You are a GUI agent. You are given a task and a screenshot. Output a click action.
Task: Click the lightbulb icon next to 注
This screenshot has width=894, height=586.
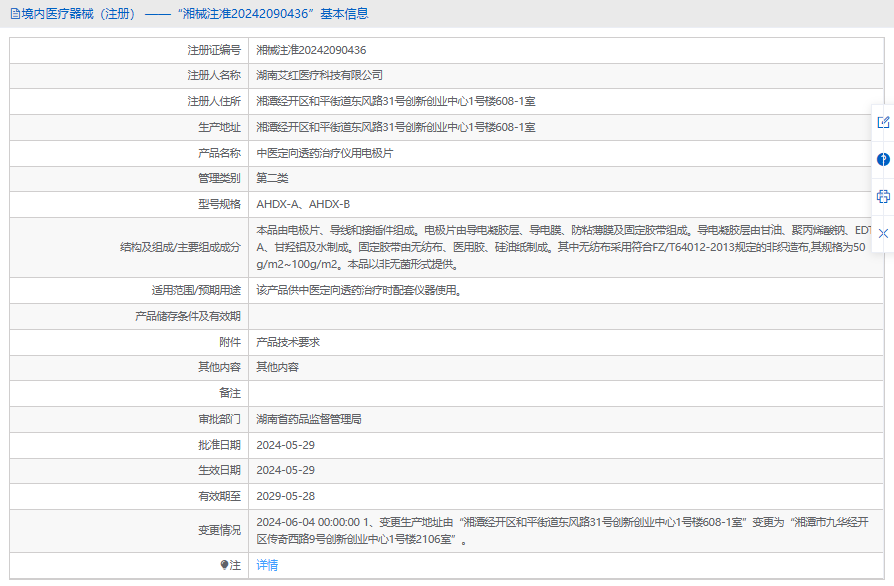(x=224, y=565)
